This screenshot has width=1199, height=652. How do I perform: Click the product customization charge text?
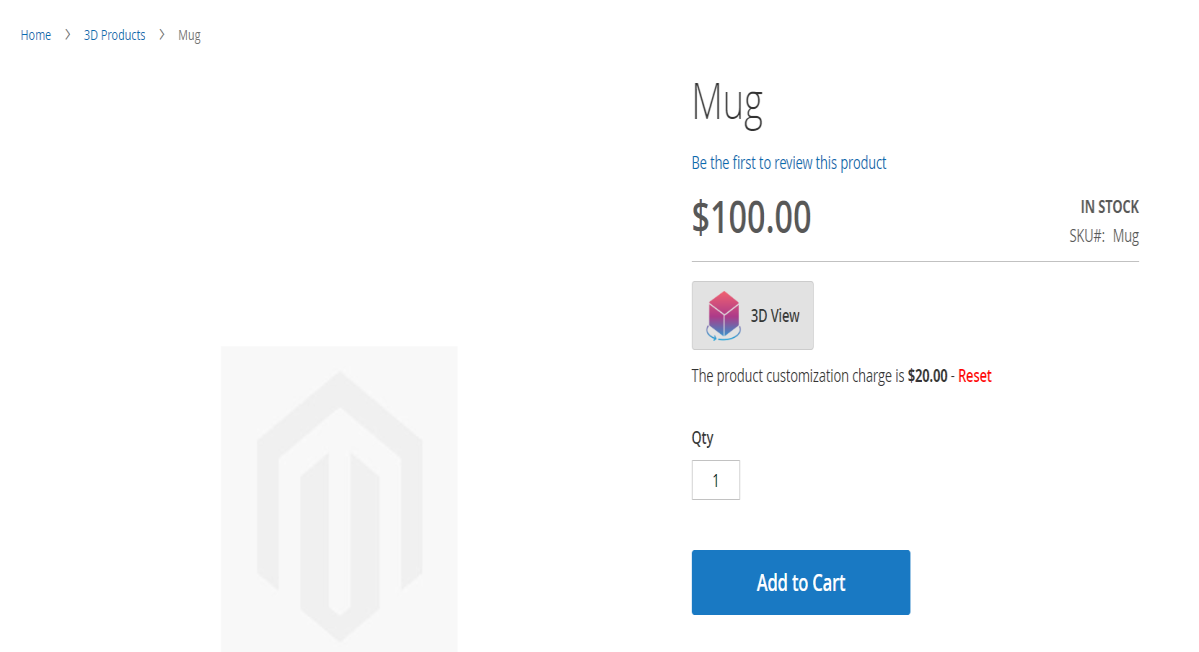tap(798, 376)
